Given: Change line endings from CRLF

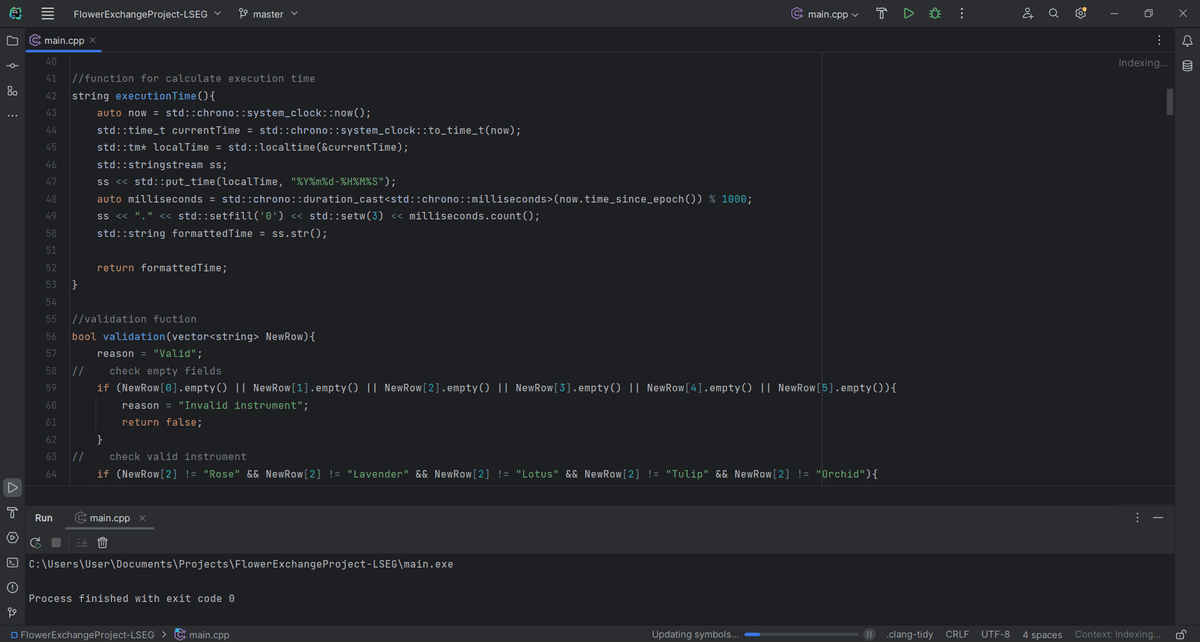Looking at the screenshot, I should pos(957,634).
